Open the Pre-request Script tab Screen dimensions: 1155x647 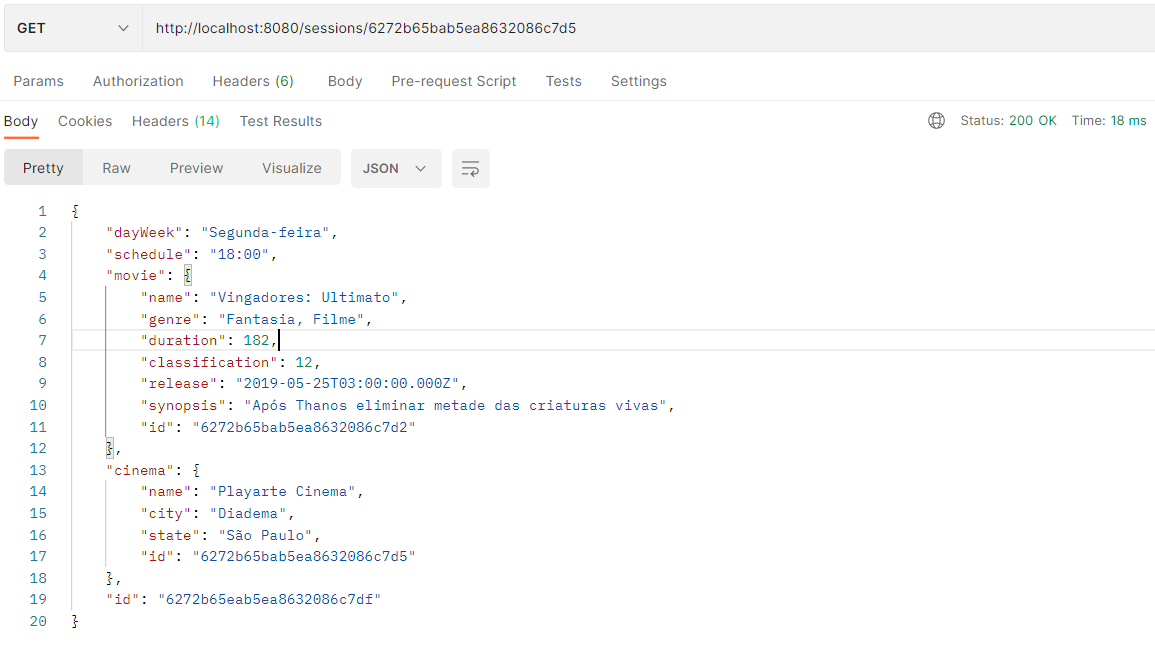pyautogui.click(x=453, y=81)
